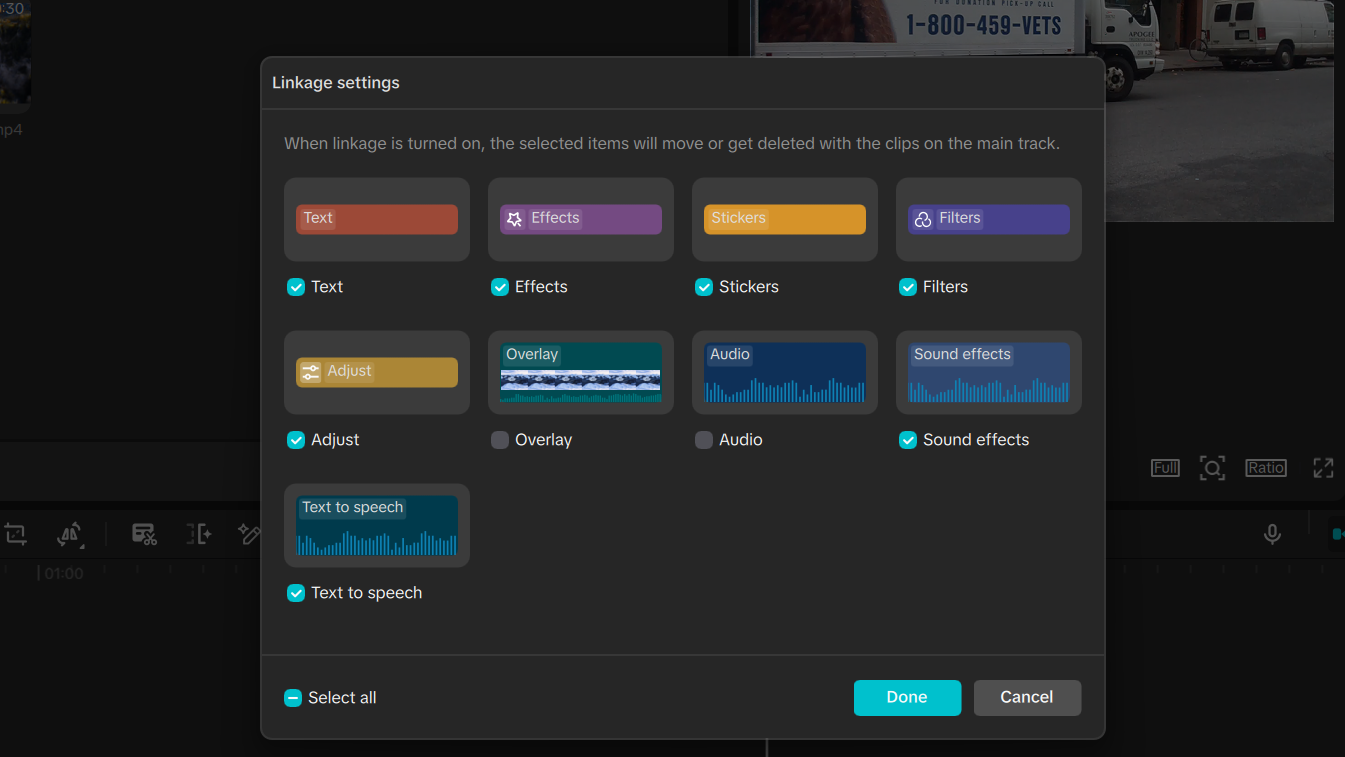Click the Audio waveform preview card
The width and height of the screenshot is (1345, 757).
[x=785, y=373]
